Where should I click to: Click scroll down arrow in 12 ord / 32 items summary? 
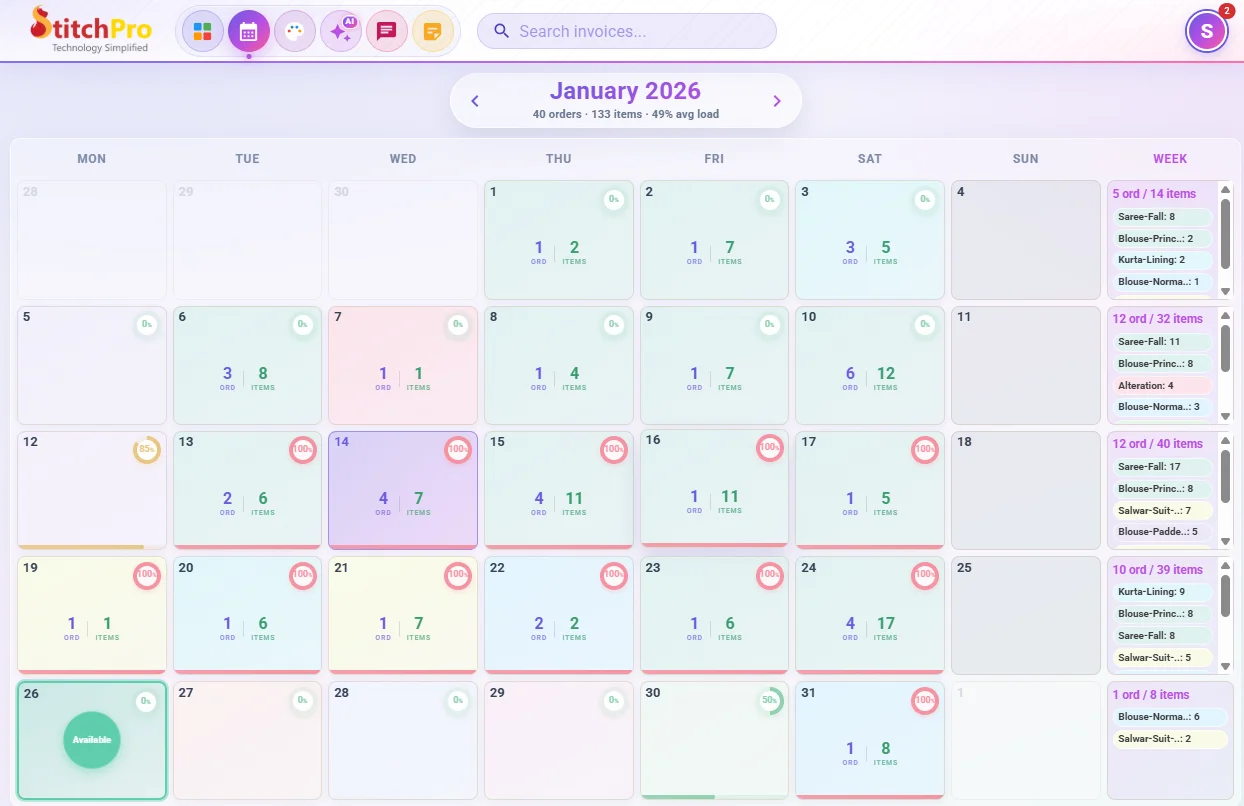(x=1225, y=416)
